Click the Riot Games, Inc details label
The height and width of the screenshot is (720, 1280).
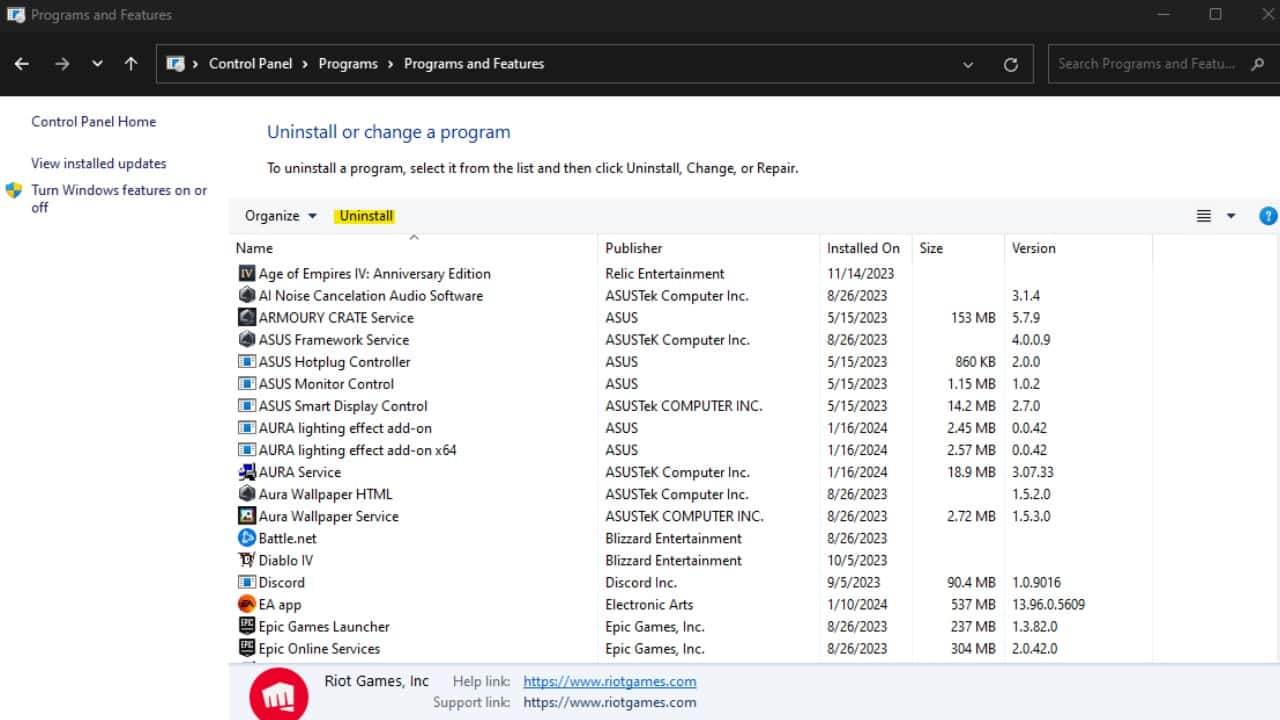tap(377, 681)
